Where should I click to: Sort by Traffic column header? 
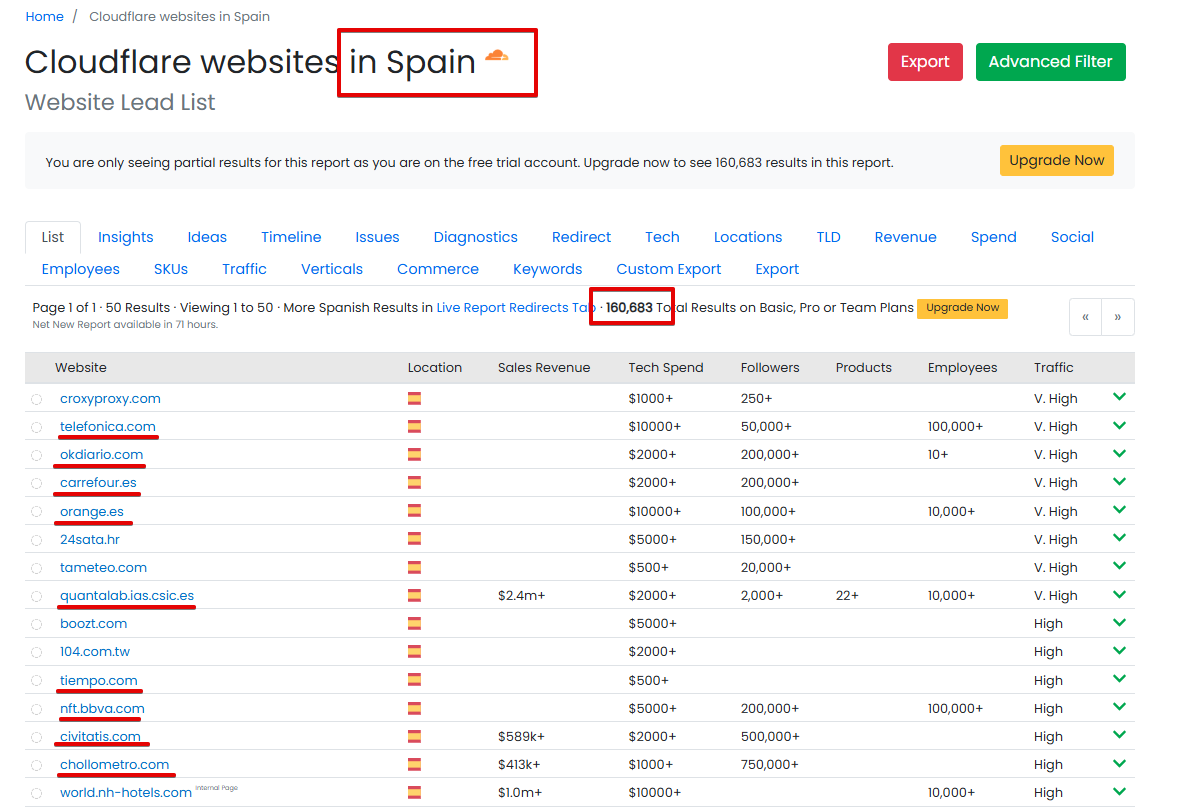(x=1054, y=367)
